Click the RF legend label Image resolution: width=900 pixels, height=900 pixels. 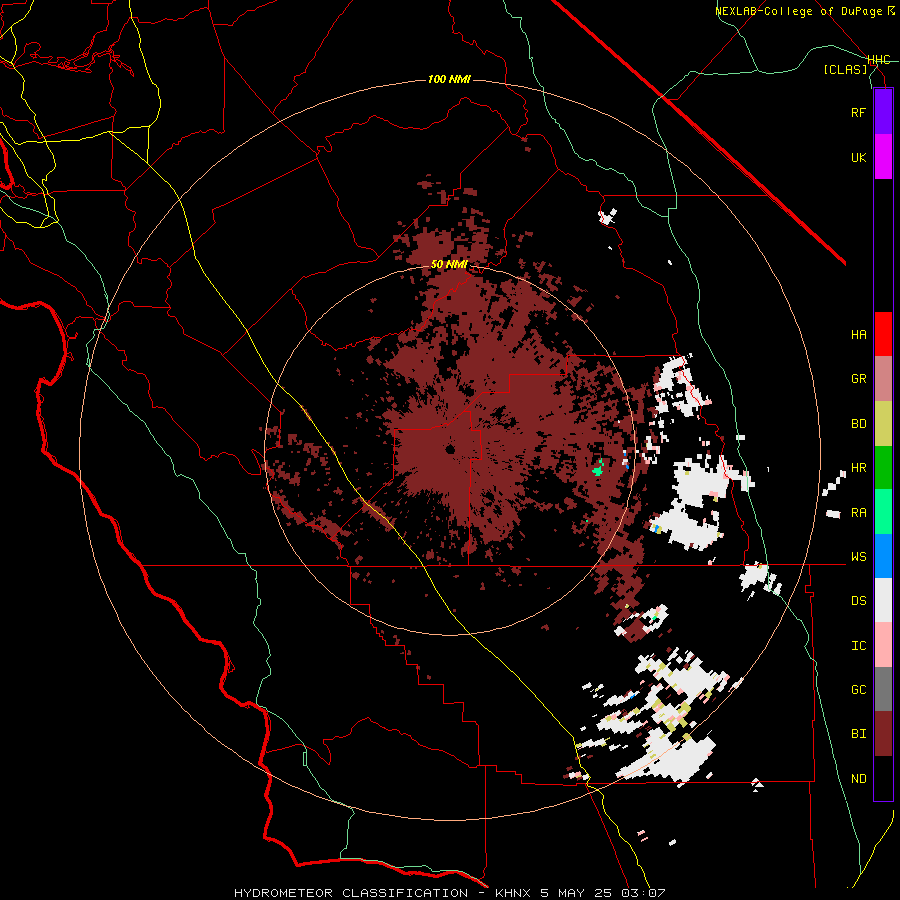pos(858,112)
